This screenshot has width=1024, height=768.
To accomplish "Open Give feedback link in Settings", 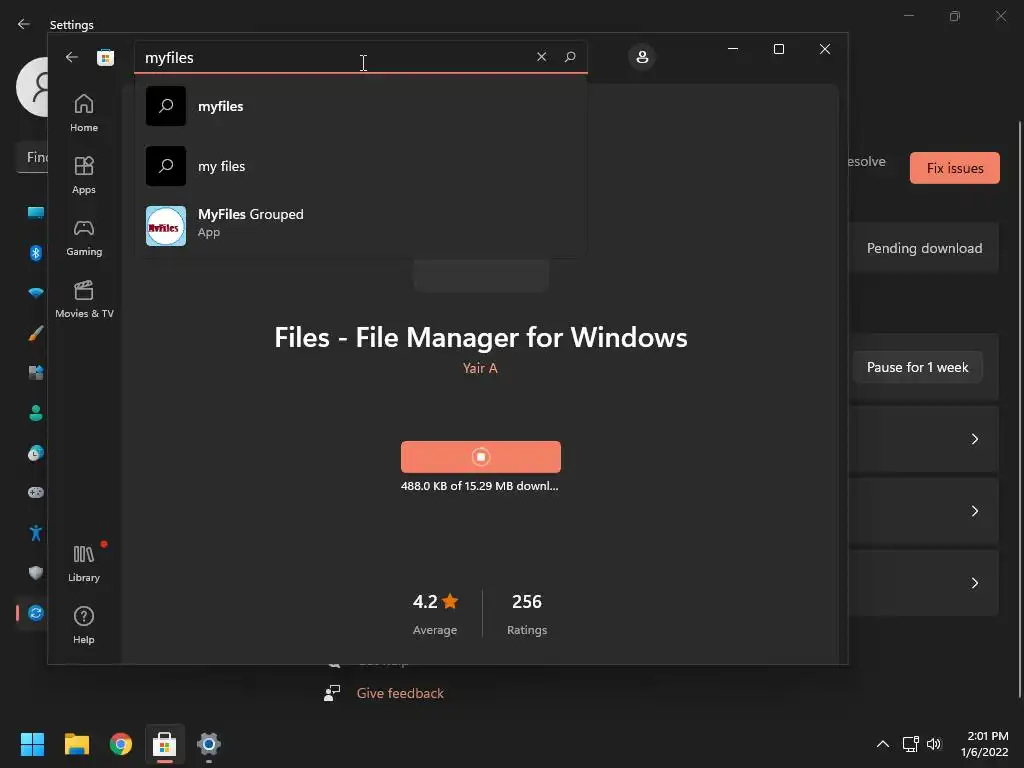I will pyautogui.click(x=400, y=693).
